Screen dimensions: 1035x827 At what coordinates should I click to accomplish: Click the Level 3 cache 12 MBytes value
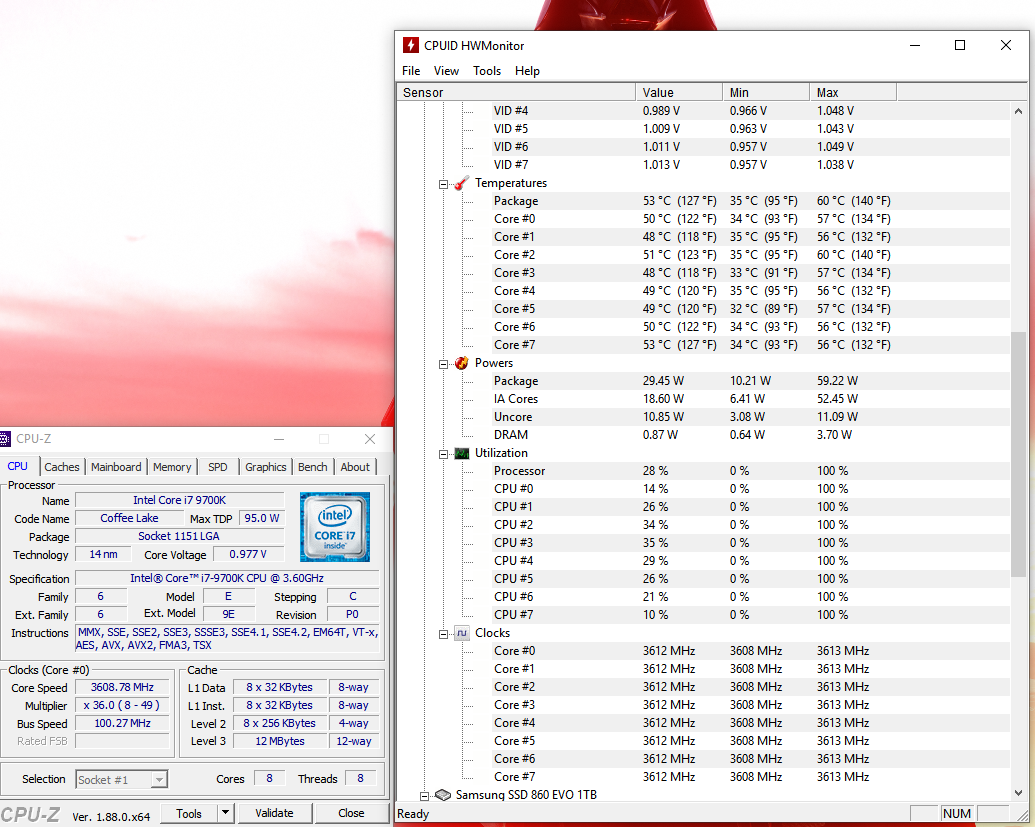pos(280,741)
